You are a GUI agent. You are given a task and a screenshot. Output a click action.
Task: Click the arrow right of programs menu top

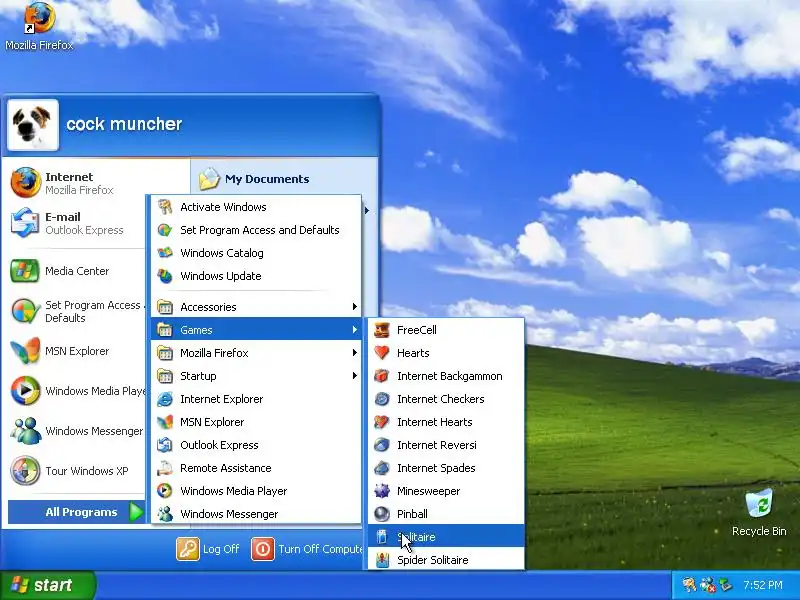point(366,210)
